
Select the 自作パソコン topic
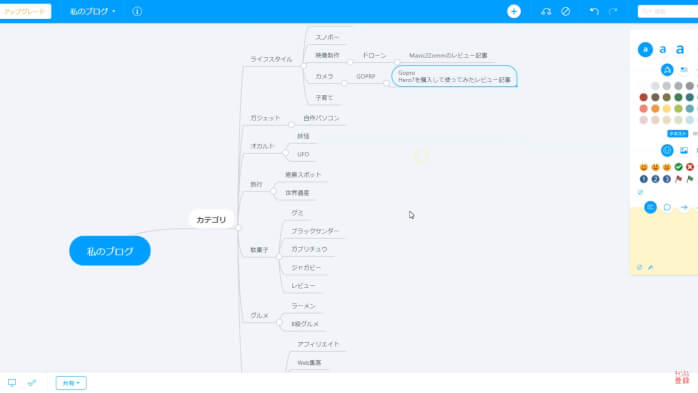[x=321, y=118]
